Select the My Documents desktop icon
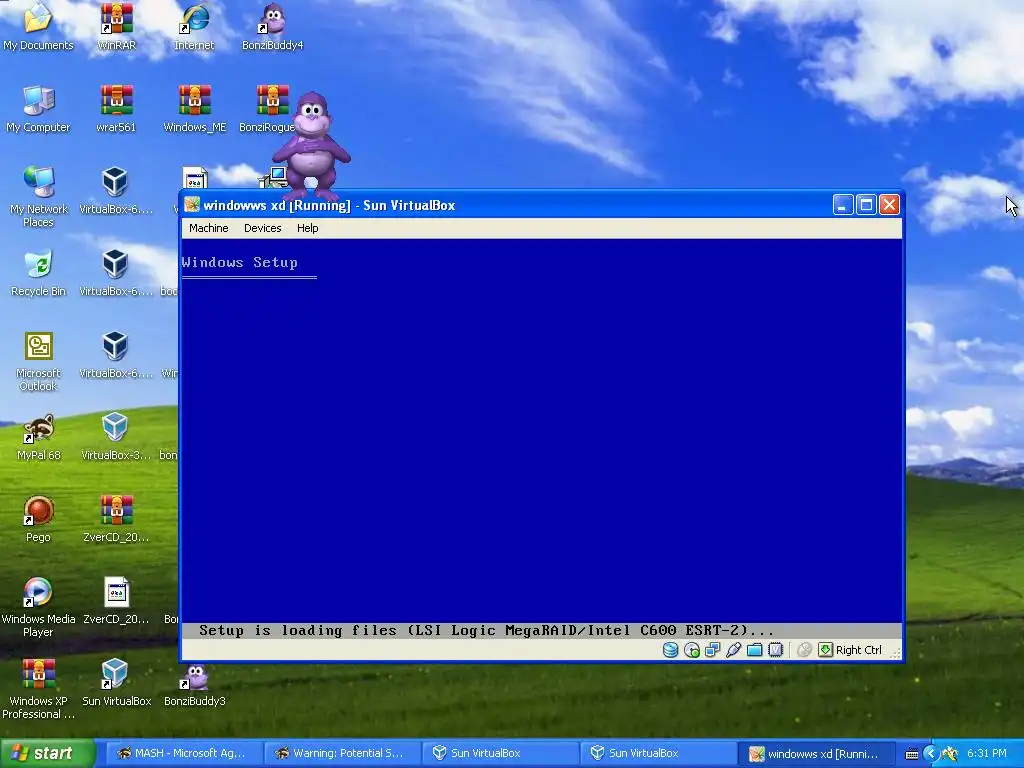The height and width of the screenshot is (768, 1024). pyautogui.click(x=38, y=27)
